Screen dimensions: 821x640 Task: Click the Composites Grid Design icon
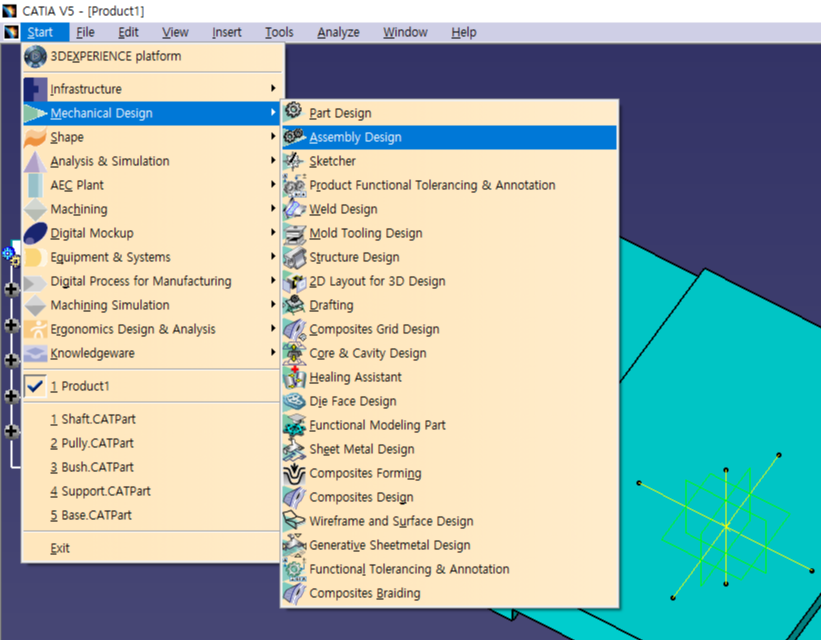tap(294, 329)
